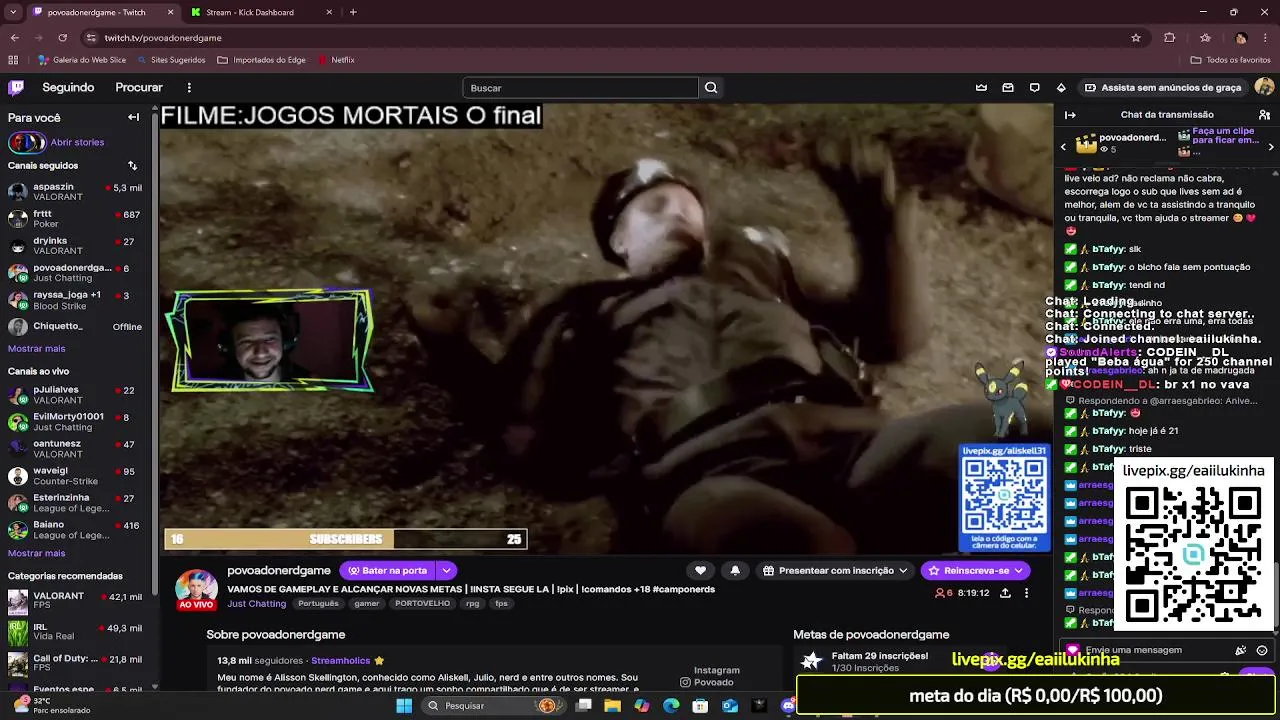
Task: Sort followed channels with the arrows icon
Action: (132, 165)
